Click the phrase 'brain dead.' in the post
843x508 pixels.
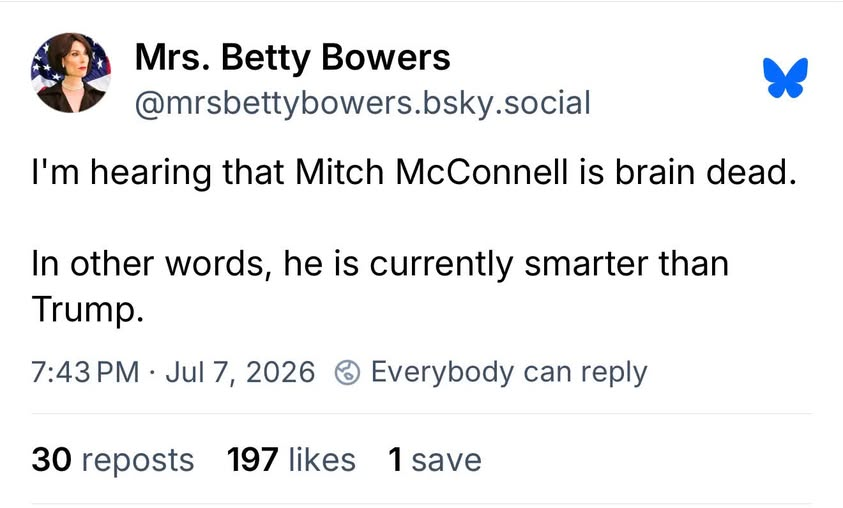point(706,172)
